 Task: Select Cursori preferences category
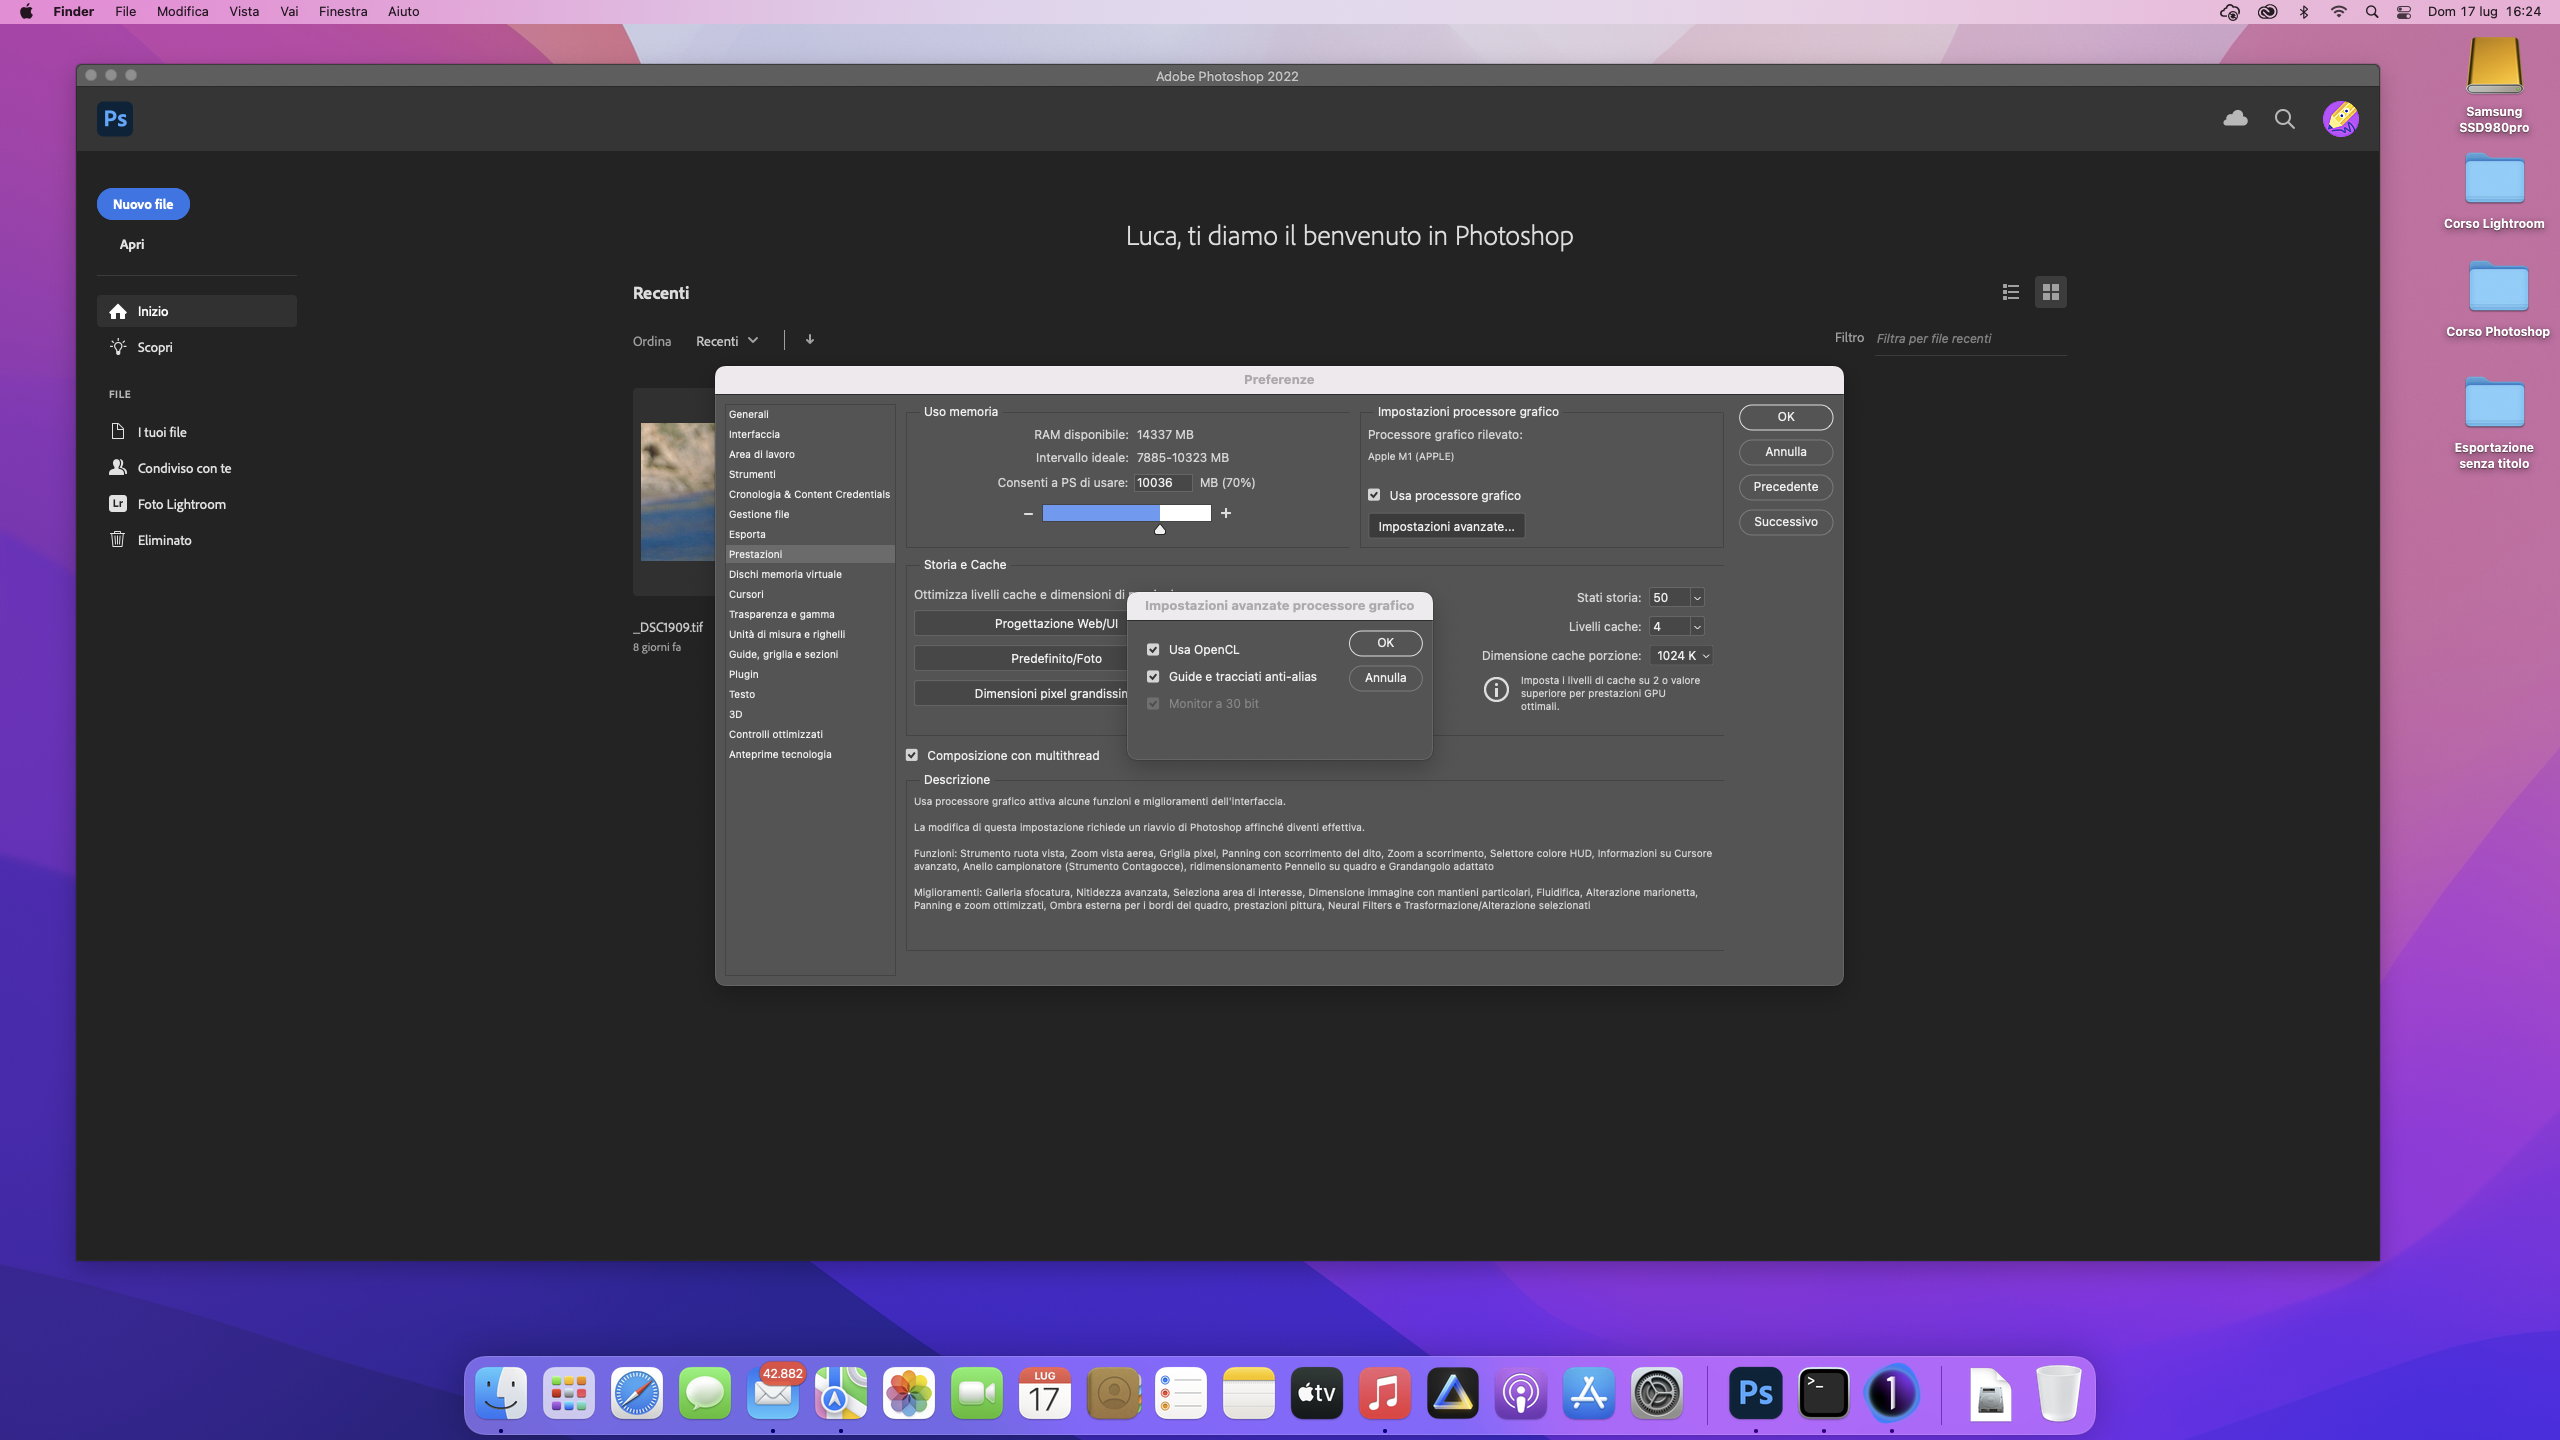pyautogui.click(x=810, y=594)
